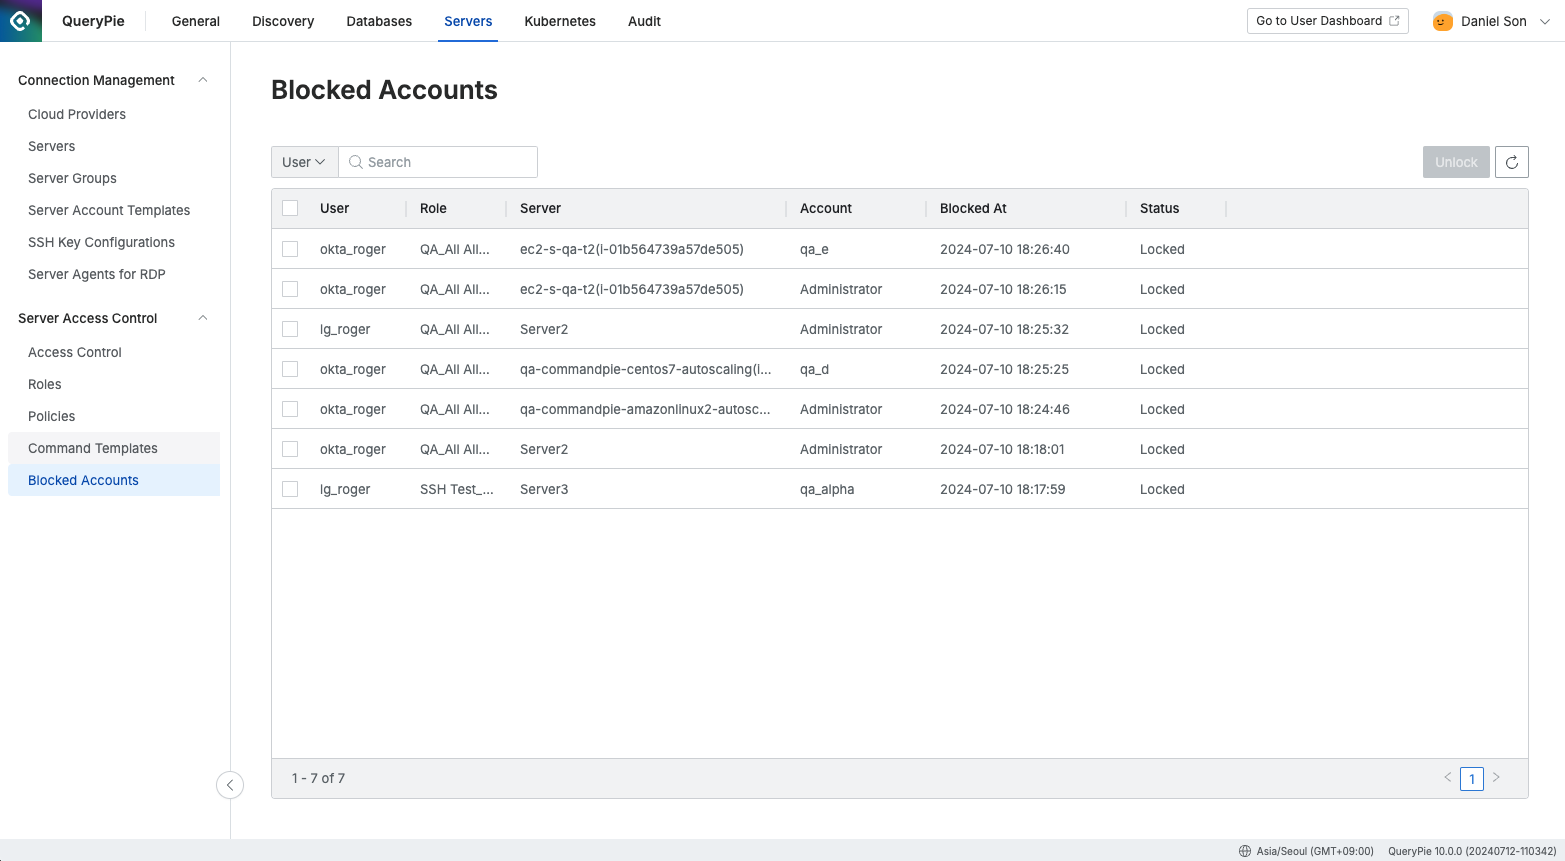Go to the previous page arrow
1565x861 pixels.
click(x=1447, y=777)
